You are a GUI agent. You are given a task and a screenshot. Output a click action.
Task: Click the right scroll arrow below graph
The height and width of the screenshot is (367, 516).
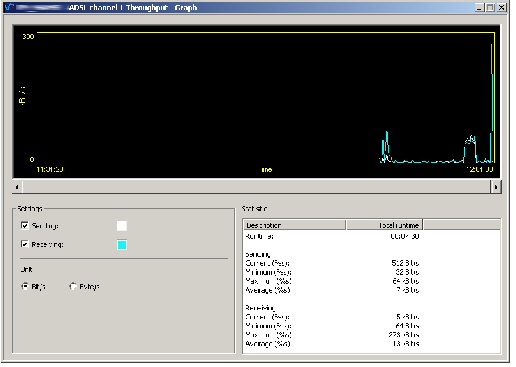click(496, 187)
